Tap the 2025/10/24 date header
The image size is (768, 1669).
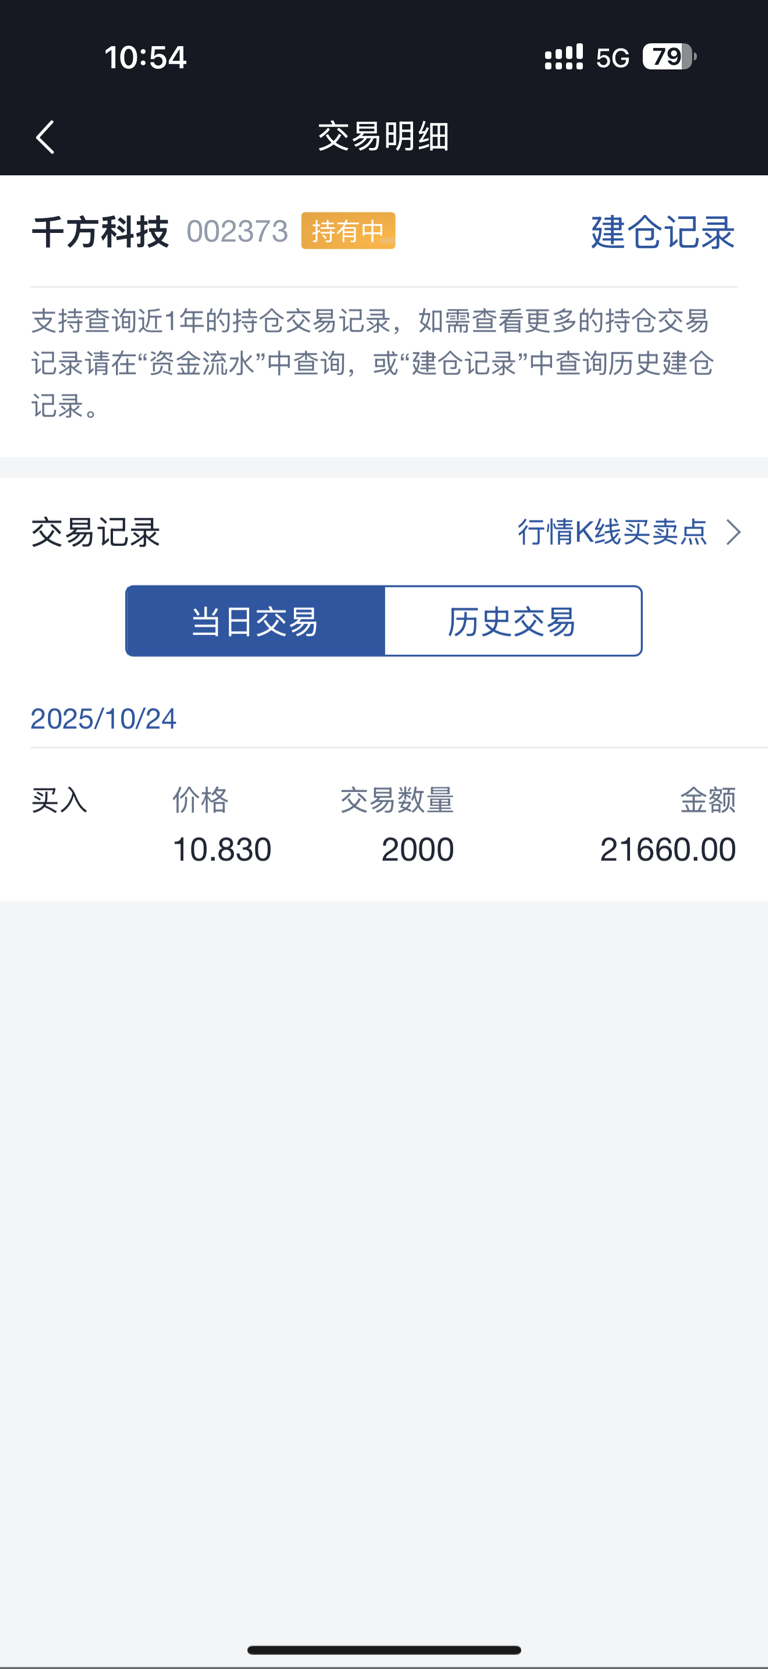tap(104, 719)
